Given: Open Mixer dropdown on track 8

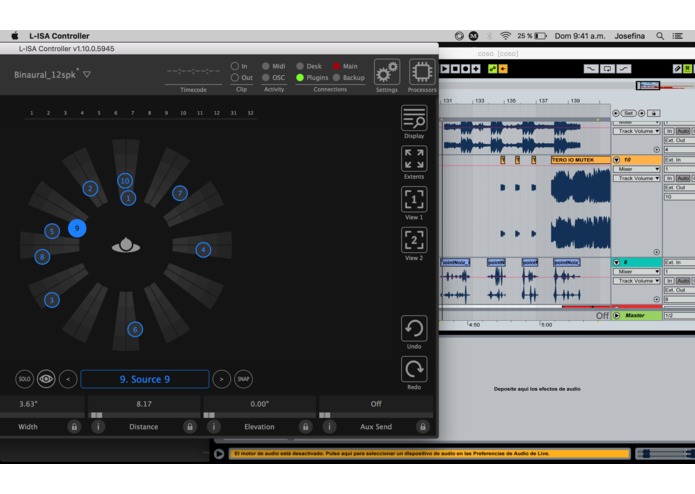Looking at the screenshot, I should (636, 272).
